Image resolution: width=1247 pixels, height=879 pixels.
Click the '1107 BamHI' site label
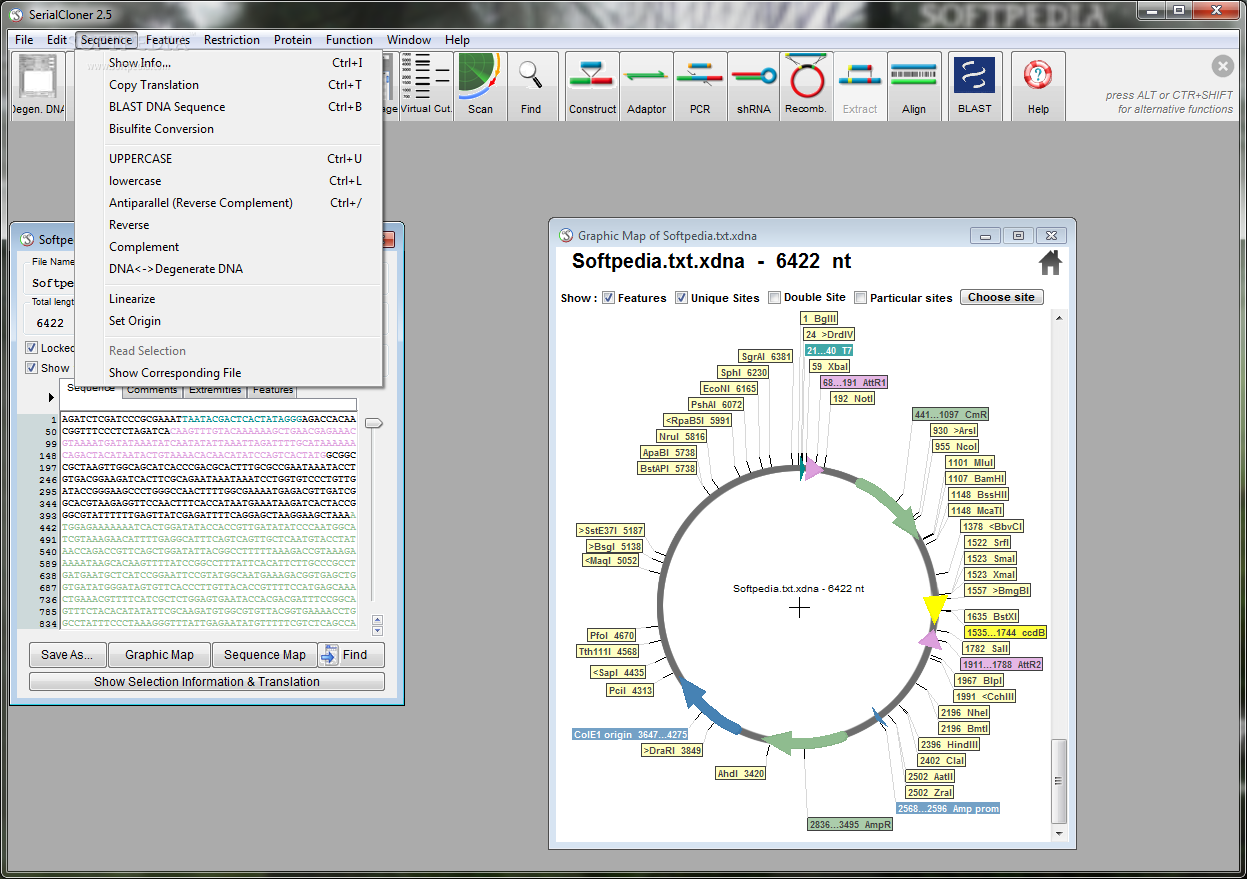coord(976,478)
